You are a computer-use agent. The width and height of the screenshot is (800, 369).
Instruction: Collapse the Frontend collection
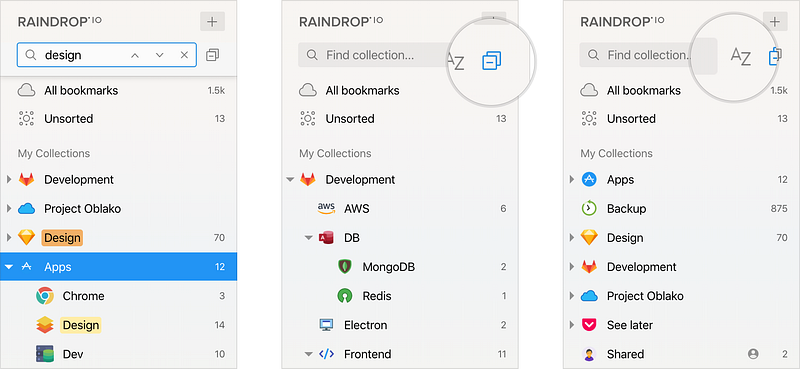tap(308, 354)
